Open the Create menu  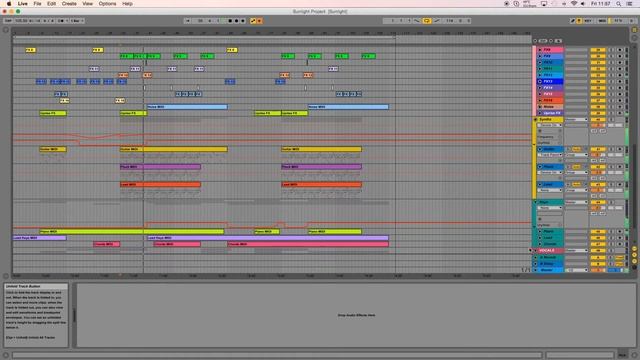coord(69,4)
